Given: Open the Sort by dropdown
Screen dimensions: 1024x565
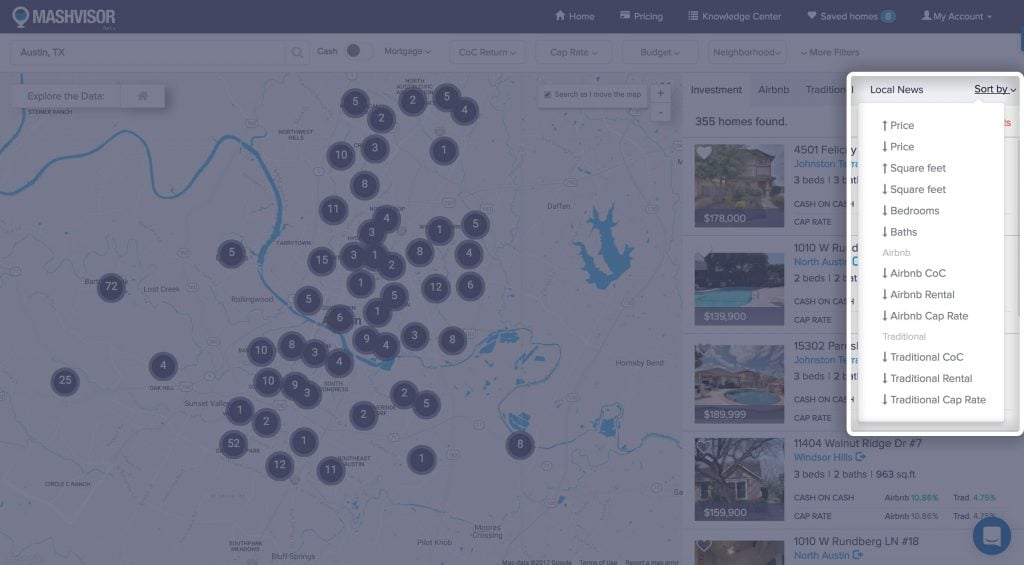Looking at the screenshot, I should [x=994, y=89].
